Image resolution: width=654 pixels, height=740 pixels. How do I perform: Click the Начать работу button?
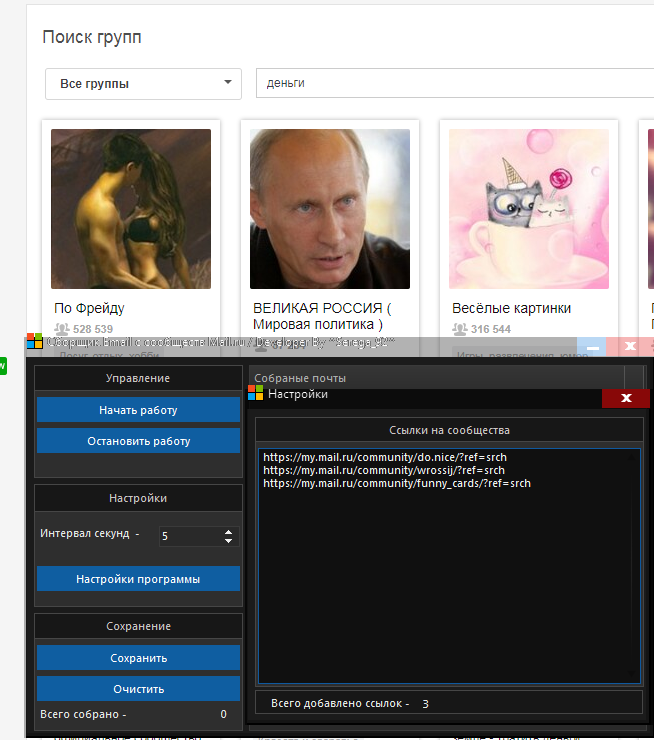pos(138,410)
